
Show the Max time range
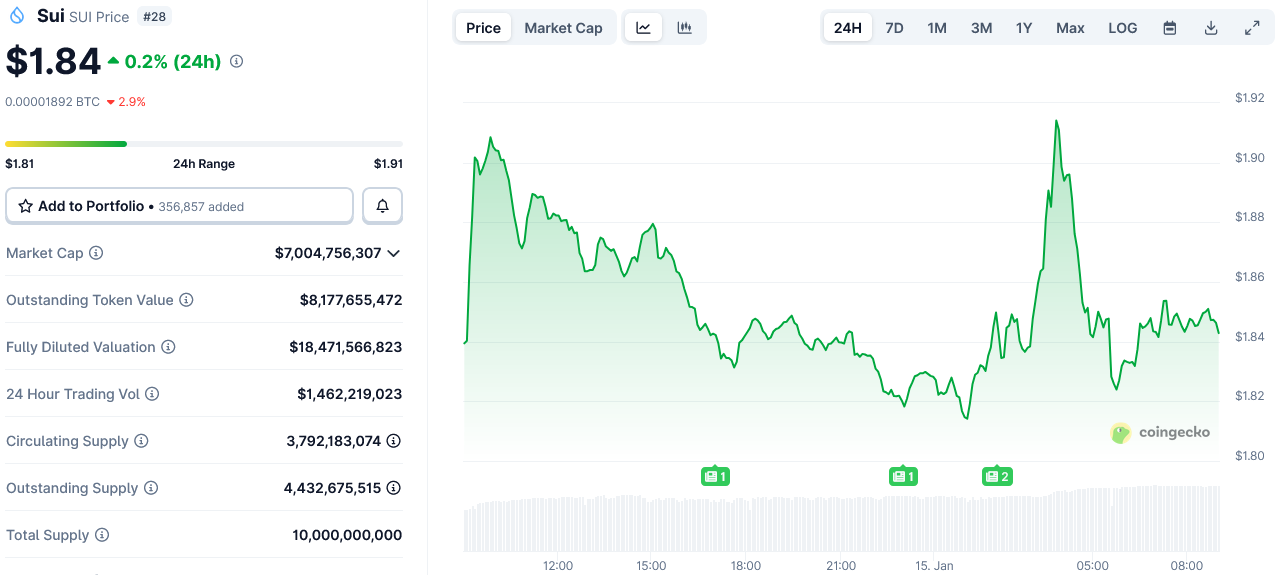click(1070, 28)
